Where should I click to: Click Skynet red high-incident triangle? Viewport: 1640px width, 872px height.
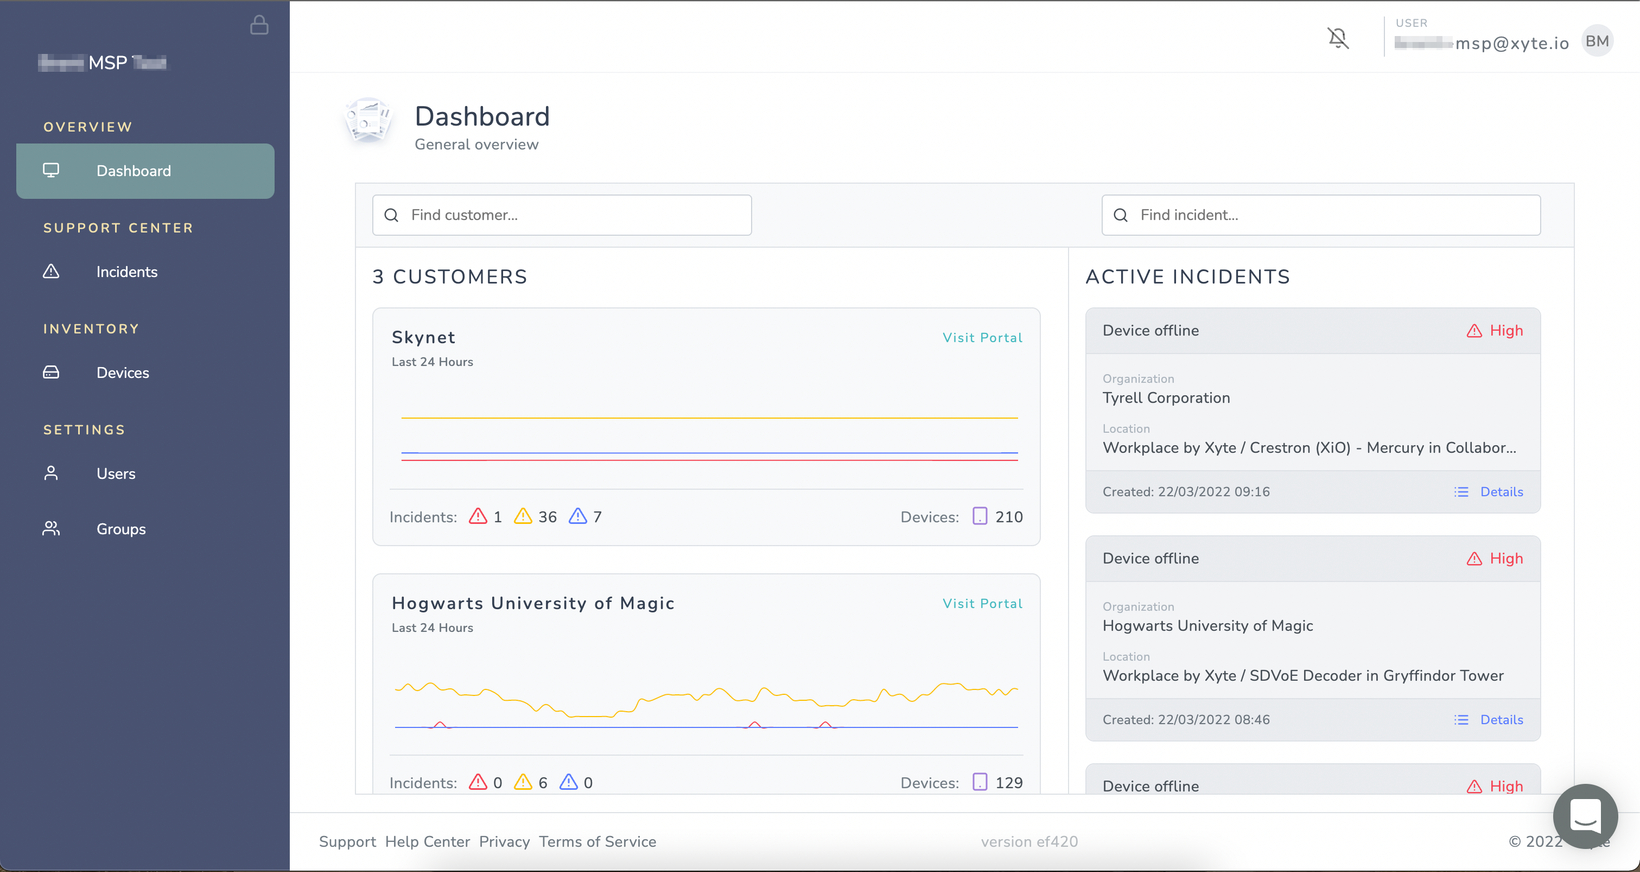point(478,516)
